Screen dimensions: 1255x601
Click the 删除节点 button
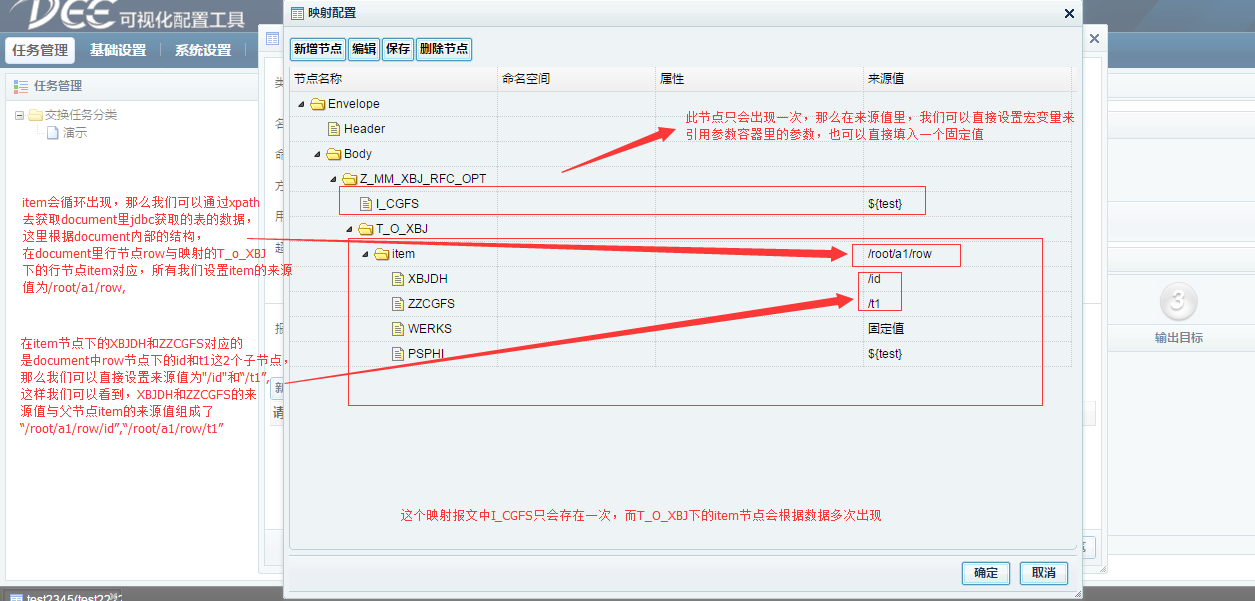444,49
